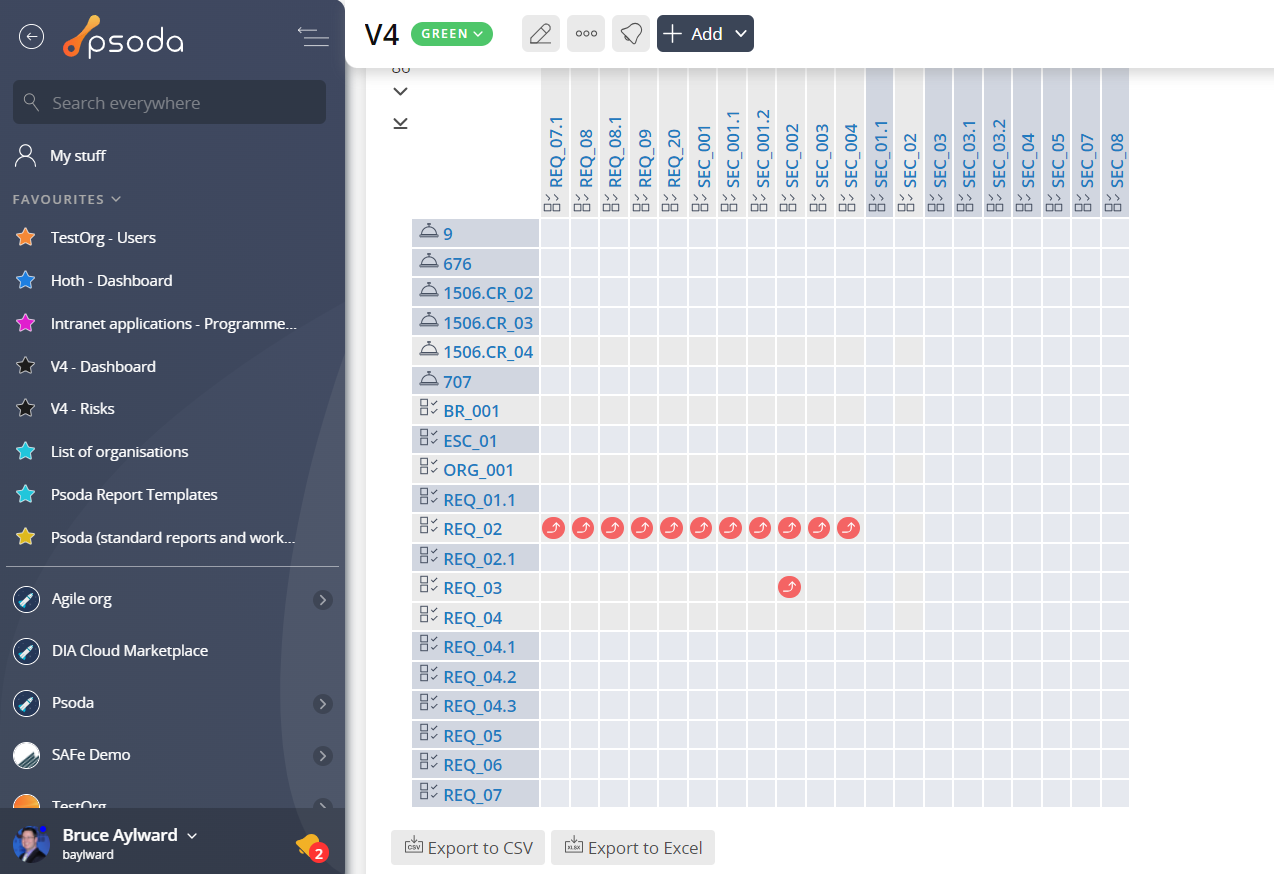The height and width of the screenshot is (874, 1274).
Task: Open DIA Cloud Marketplace organisation
Action: point(130,651)
